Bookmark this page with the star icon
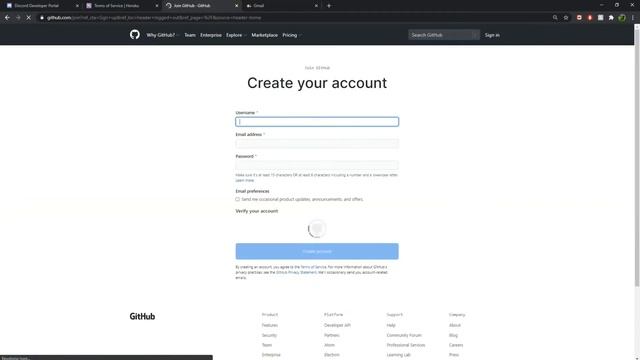 tap(566, 18)
